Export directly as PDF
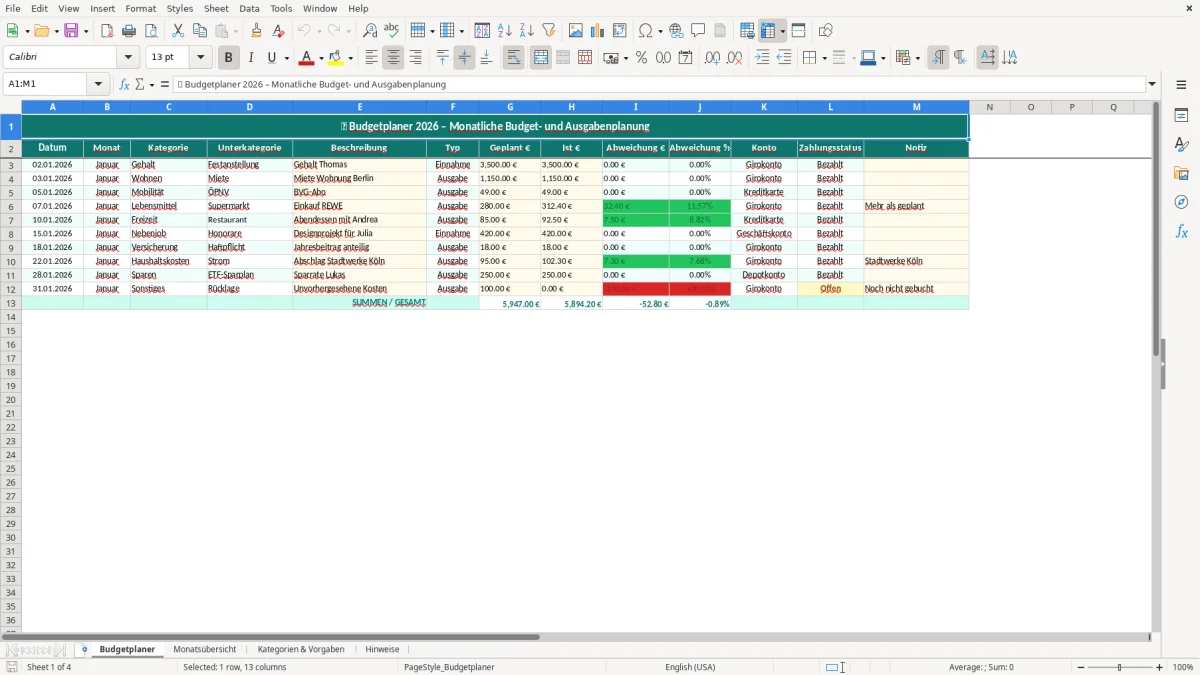This screenshot has height=675, width=1200. [107, 31]
